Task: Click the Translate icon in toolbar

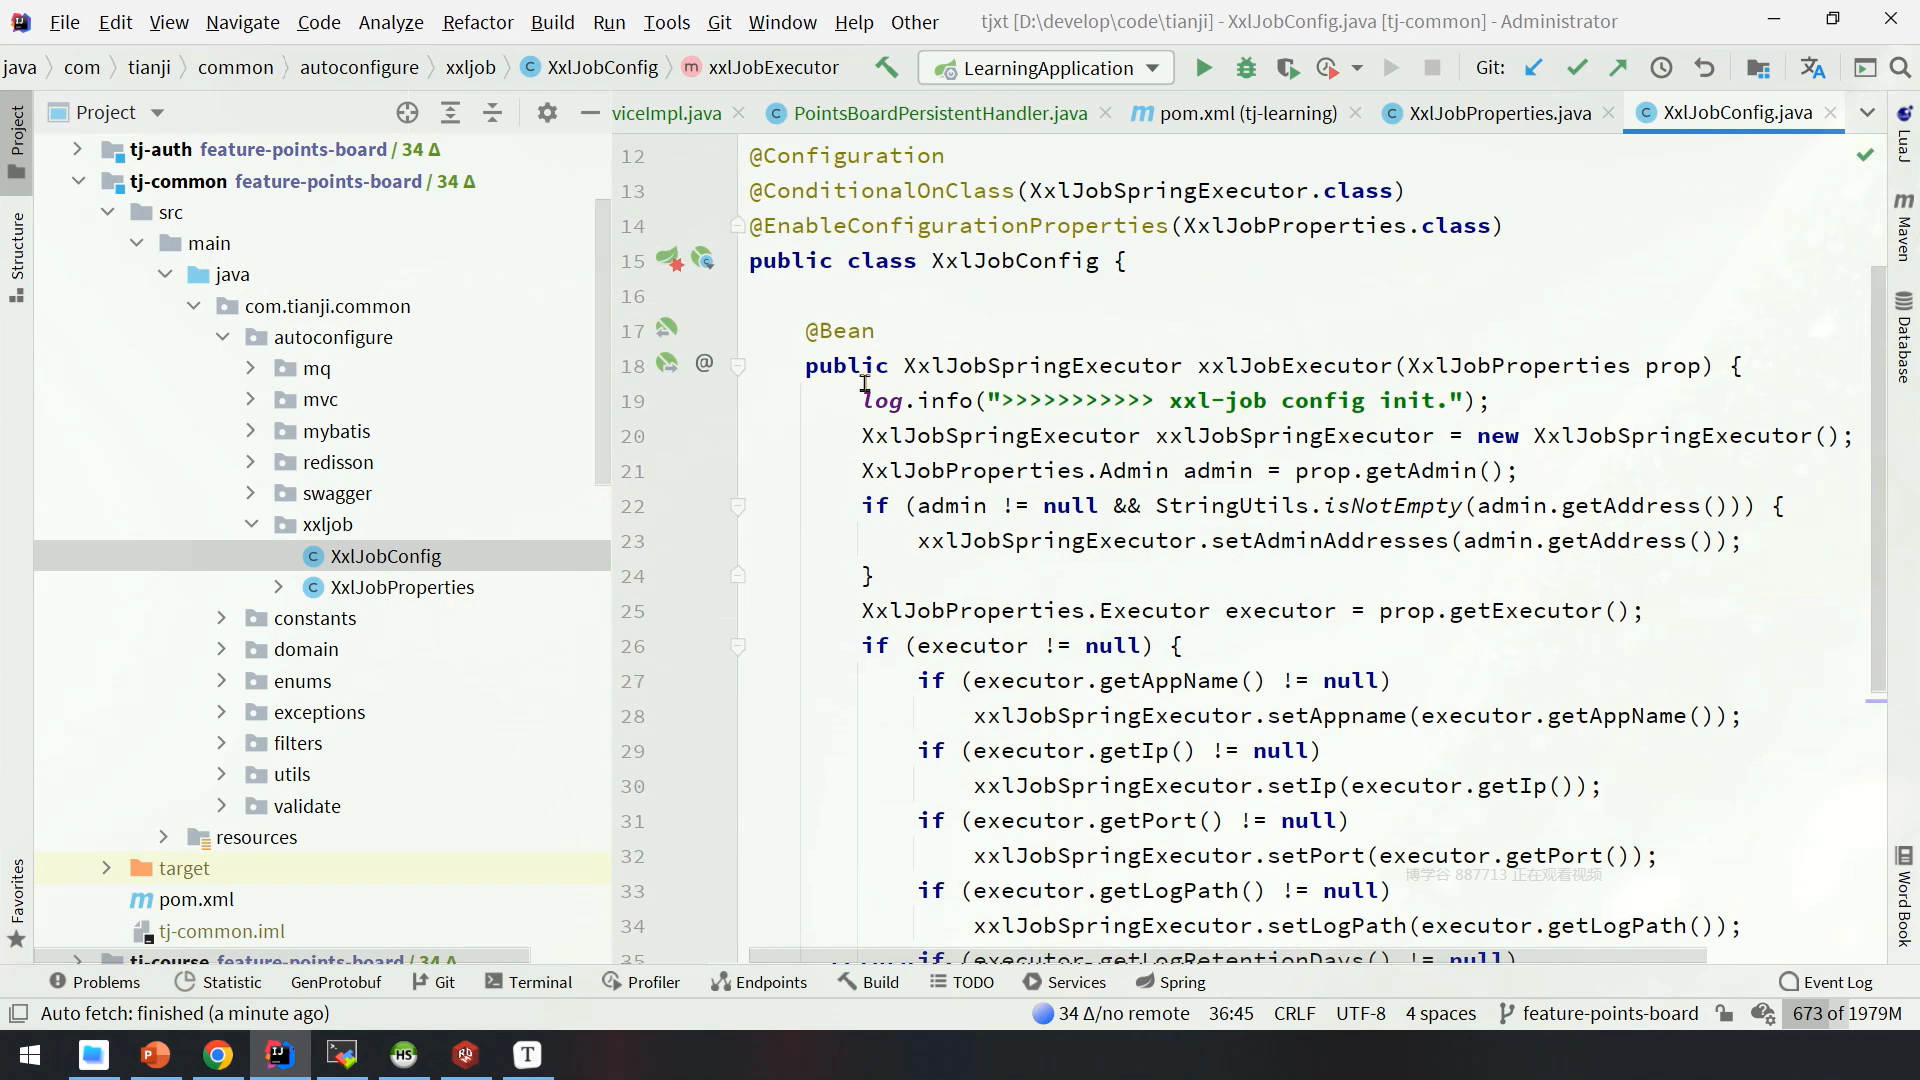Action: (x=1812, y=68)
